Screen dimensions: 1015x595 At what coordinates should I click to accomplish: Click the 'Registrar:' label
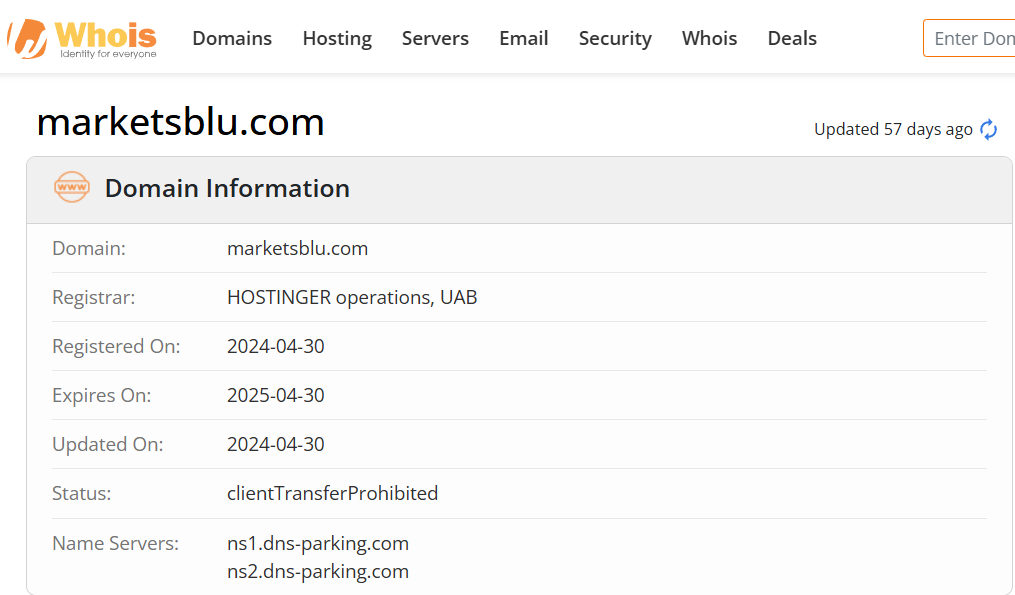pyautogui.click(x=94, y=297)
